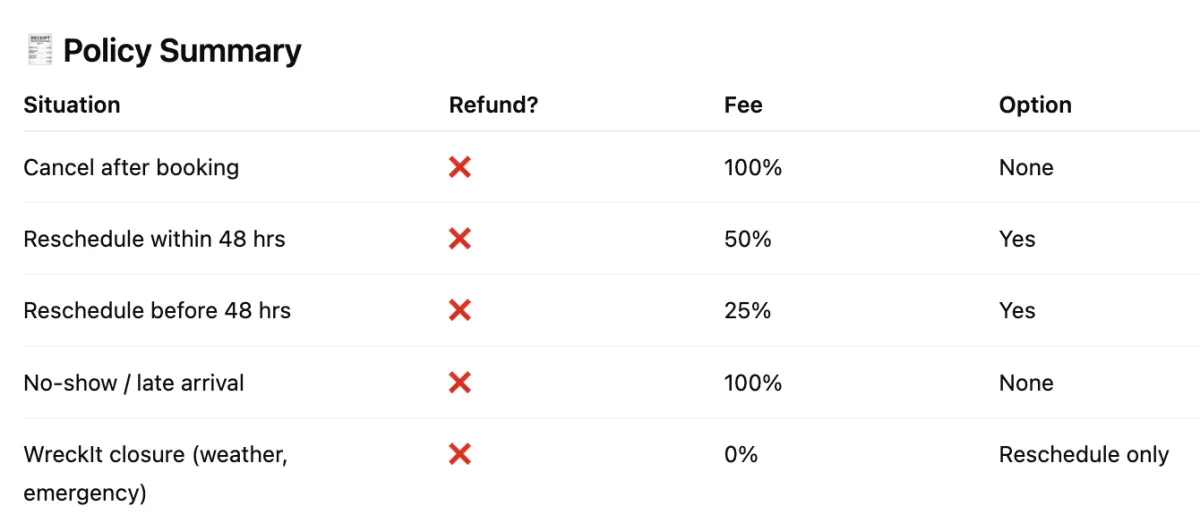Select the Reschedule within 48 hrs cell

pos(154,239)
